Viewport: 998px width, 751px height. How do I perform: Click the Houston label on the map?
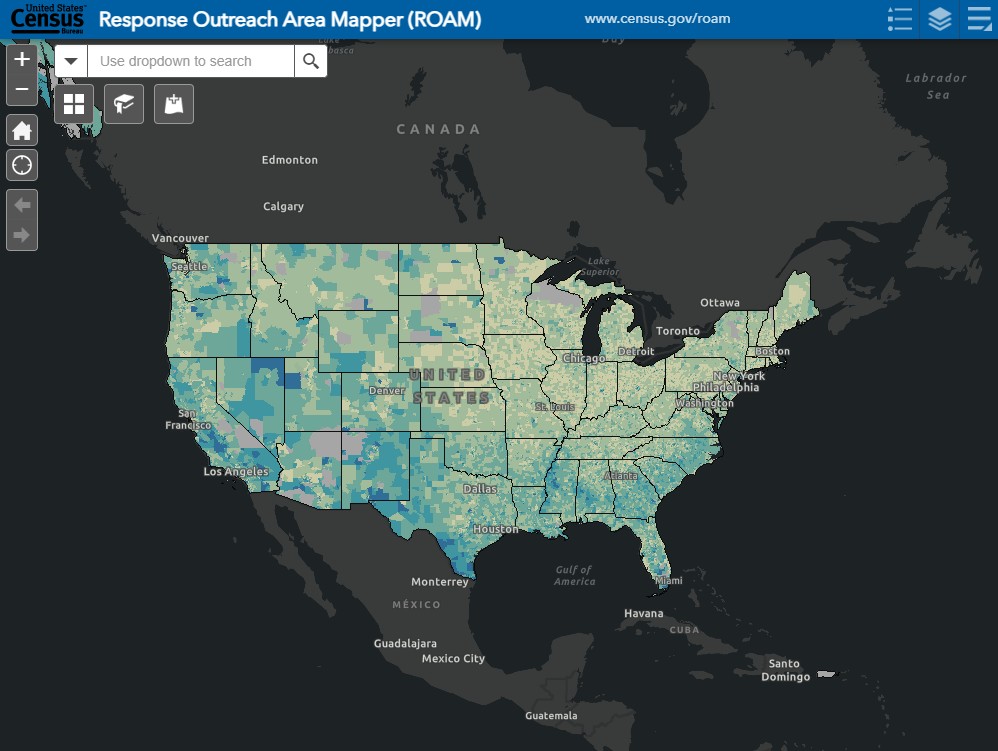[496, 529]
